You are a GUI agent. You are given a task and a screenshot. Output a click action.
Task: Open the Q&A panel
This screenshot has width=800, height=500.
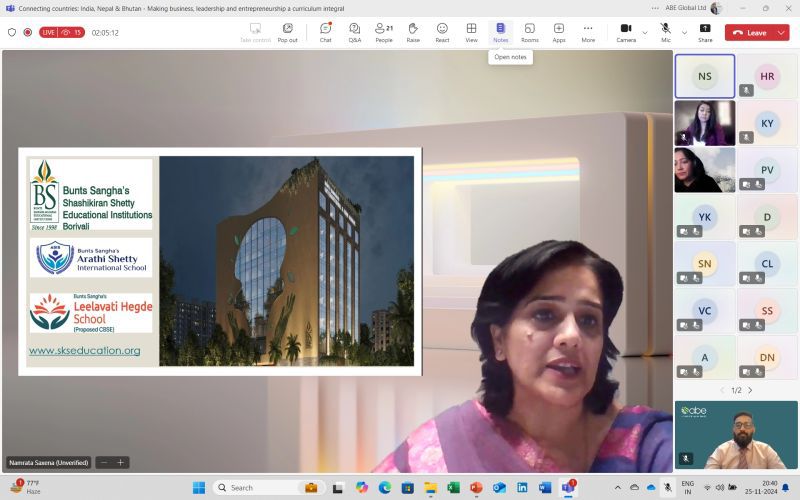click(355, 32)
